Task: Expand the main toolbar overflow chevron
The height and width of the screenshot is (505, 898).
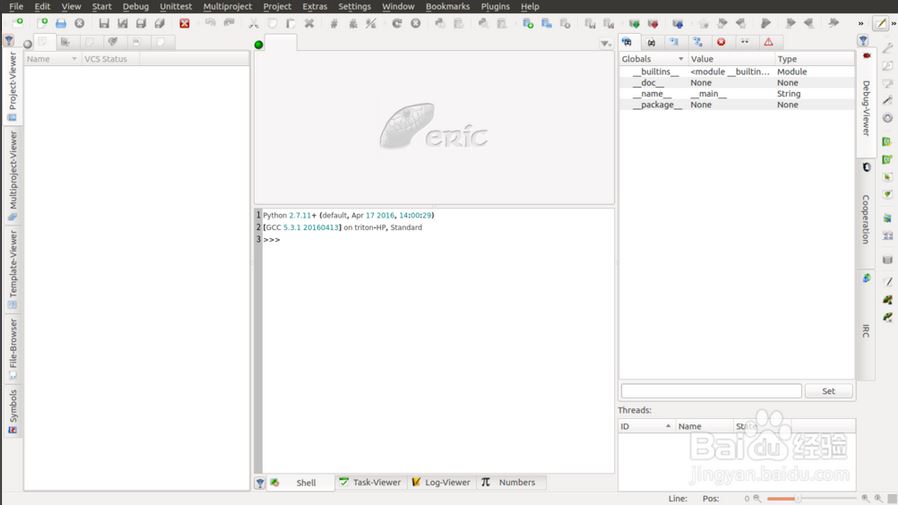Action: point(861,23)
